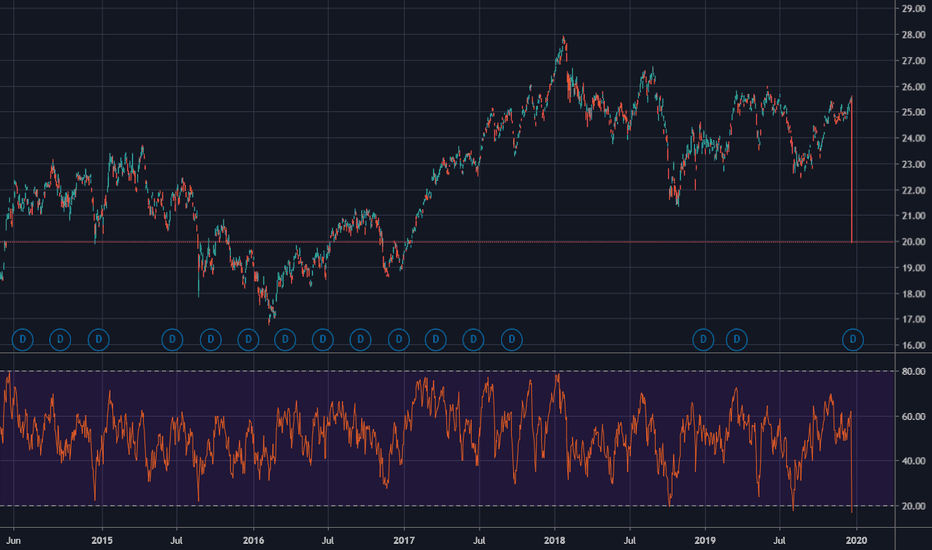Screen dimensions: 932x550
Task: Click the 20.00 label on price axis
Action: tap(914, 242)
